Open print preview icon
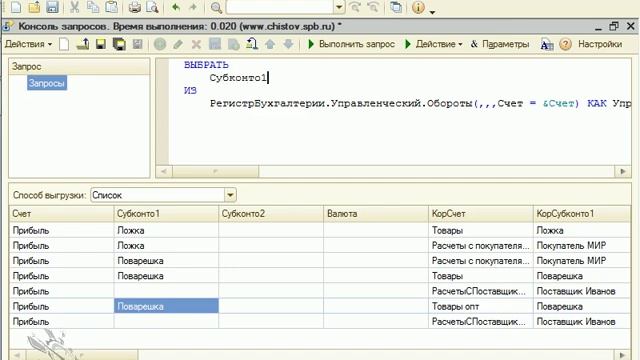Screen dimensions: 640x360 coord(152,7)
